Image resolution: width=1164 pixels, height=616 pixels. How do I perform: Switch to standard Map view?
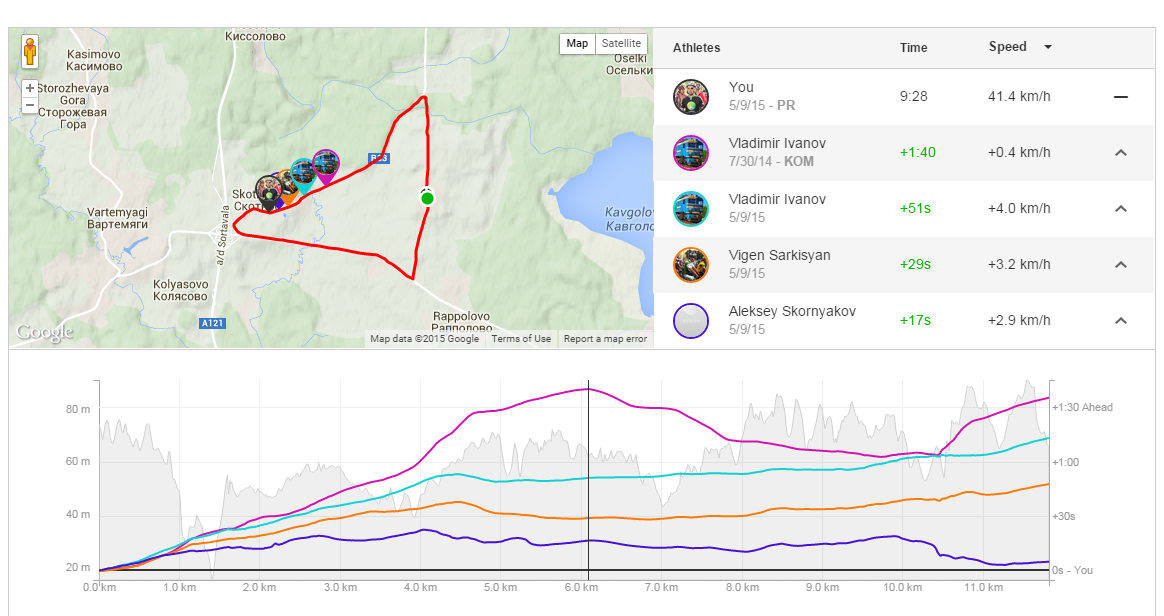tap(577, 44)
